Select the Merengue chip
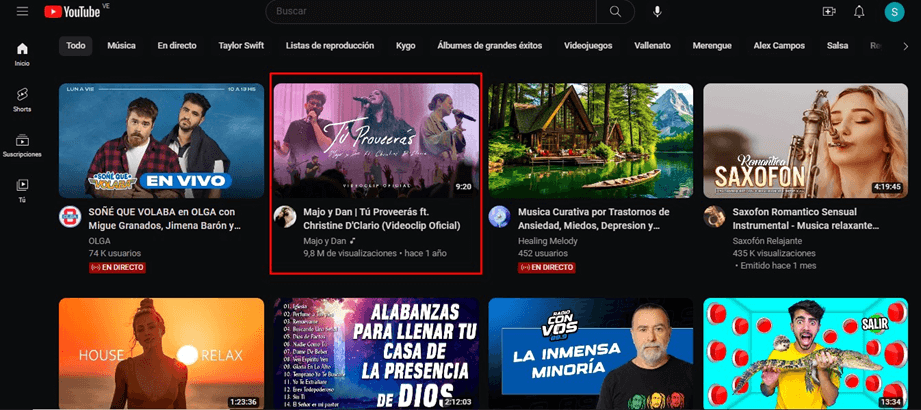The height and width of the screenshot is (410, 921). (712, 46)
